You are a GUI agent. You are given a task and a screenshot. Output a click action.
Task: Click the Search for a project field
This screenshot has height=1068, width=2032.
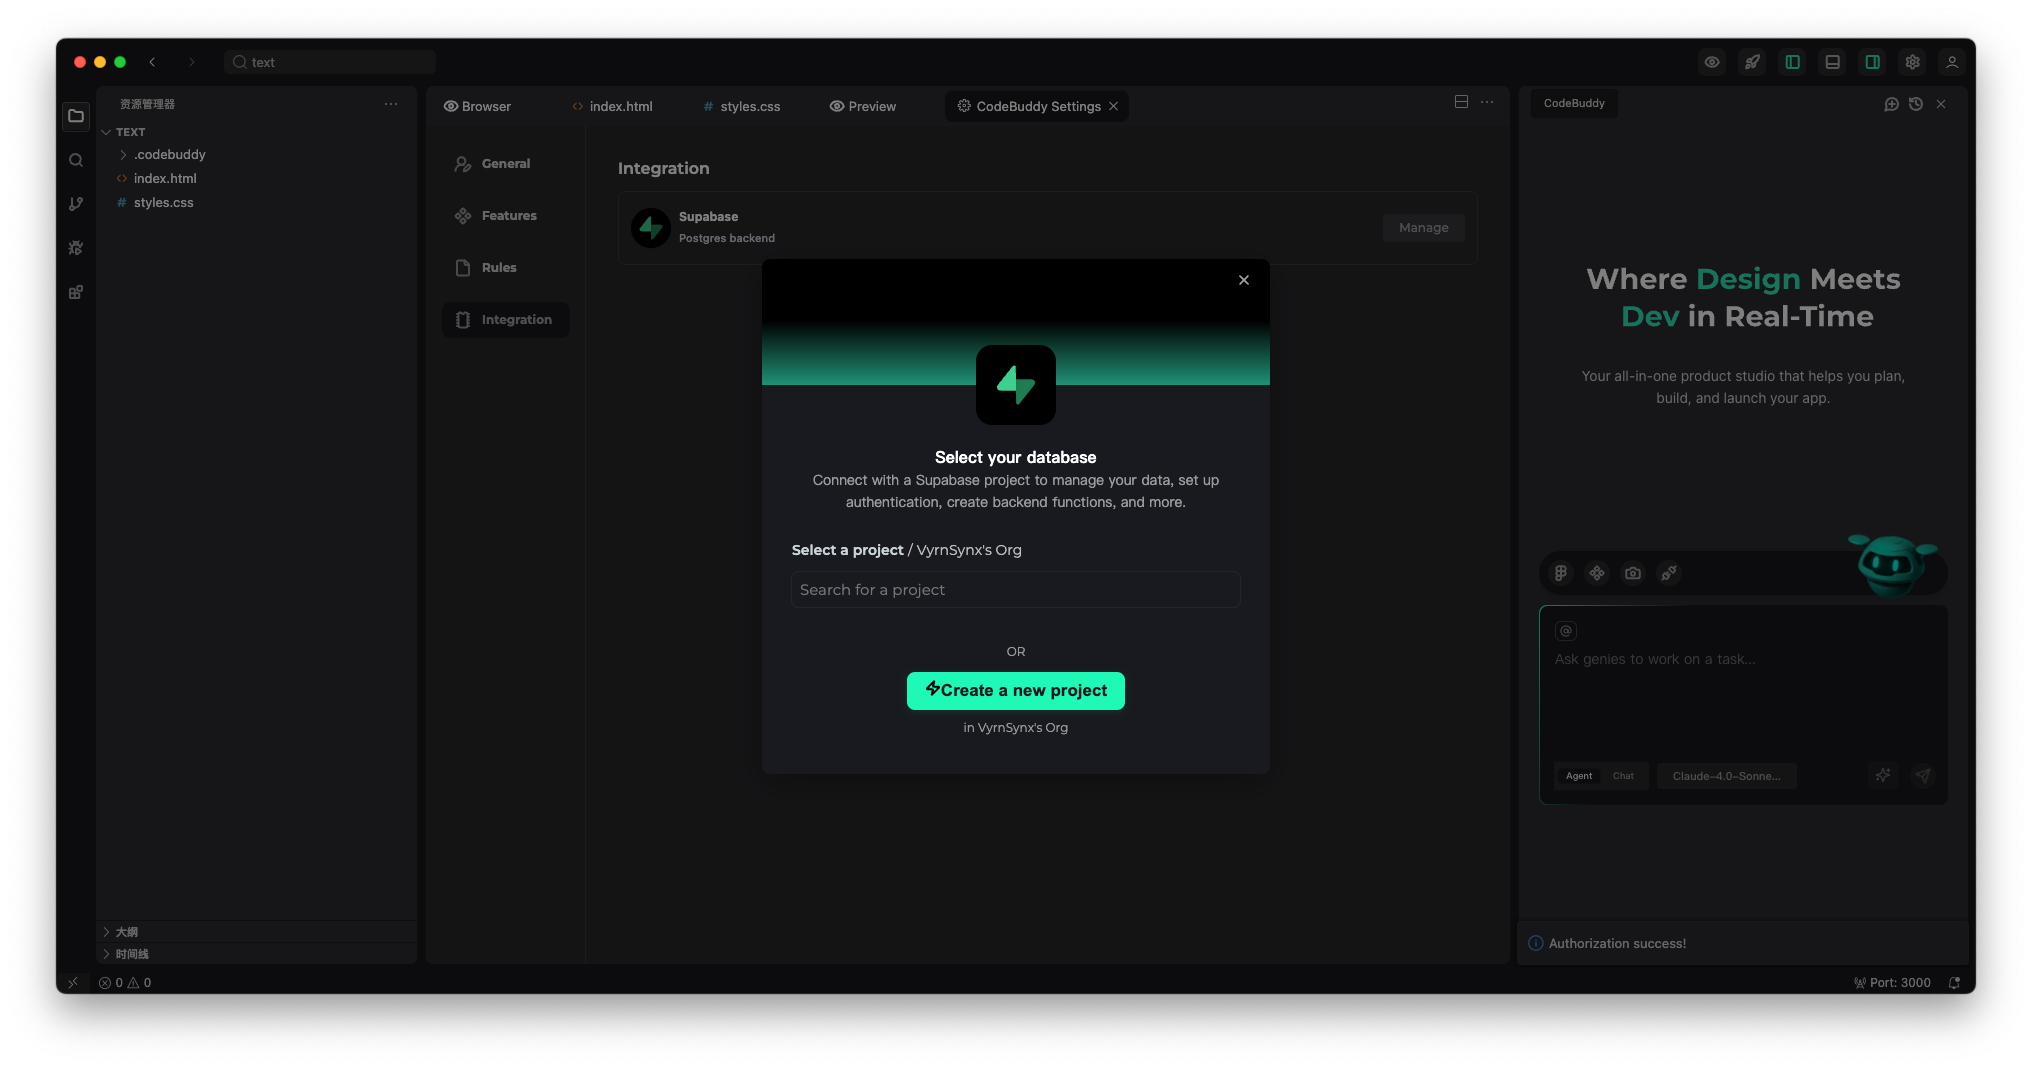tap(1015, 590)
